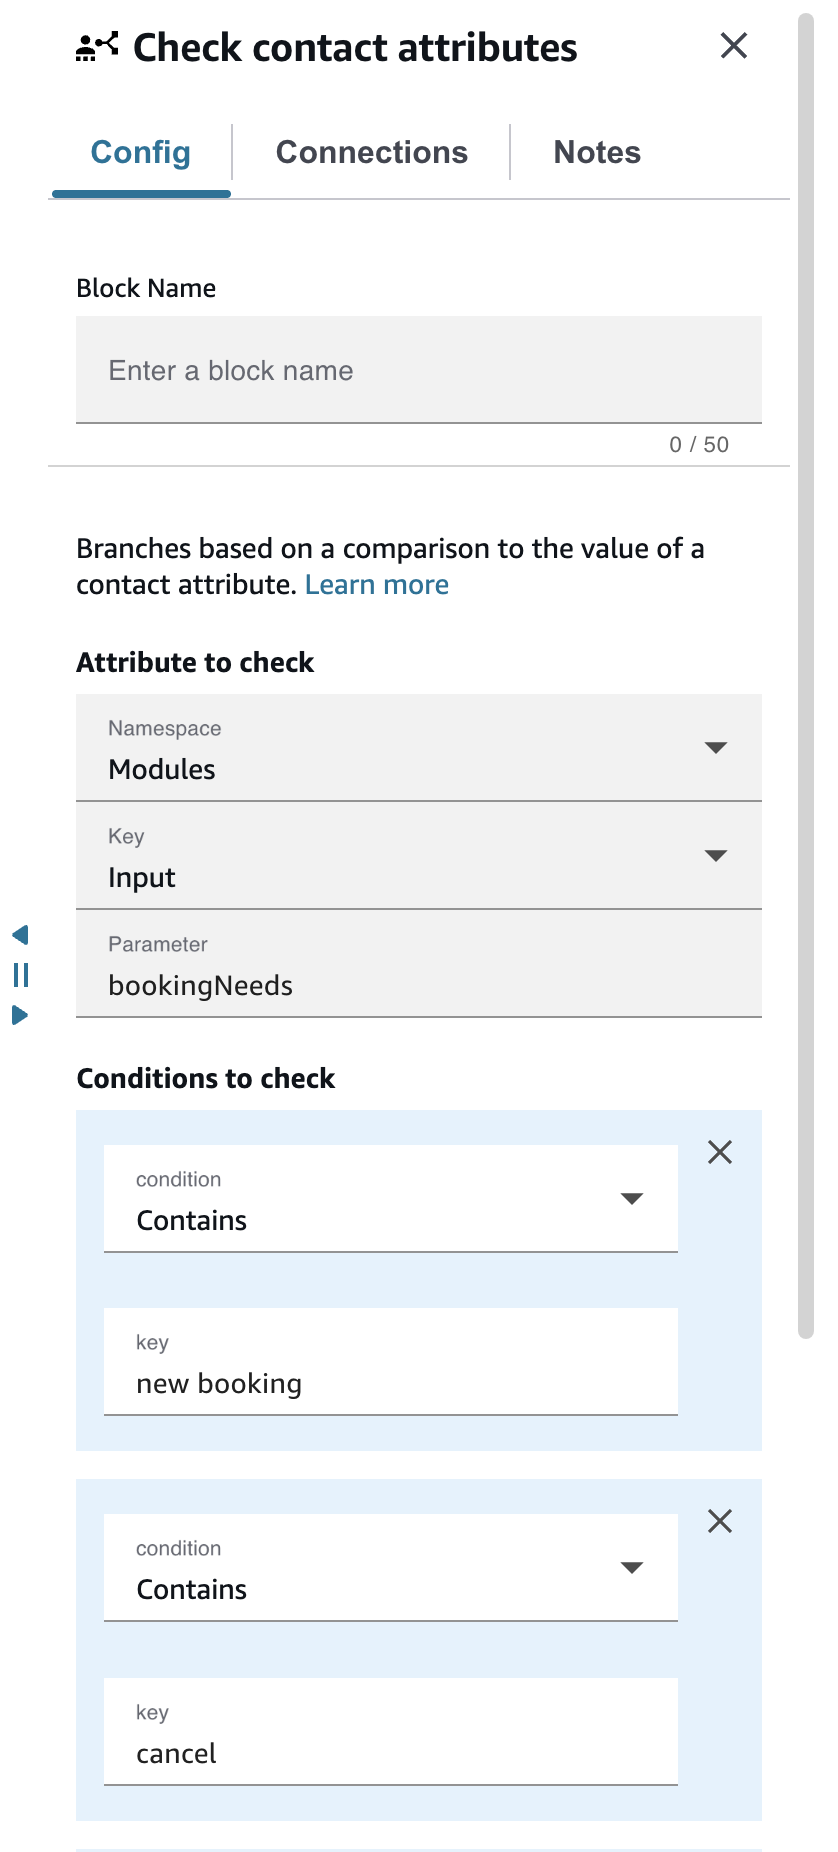Open the Connections tab

click(372, 152)
